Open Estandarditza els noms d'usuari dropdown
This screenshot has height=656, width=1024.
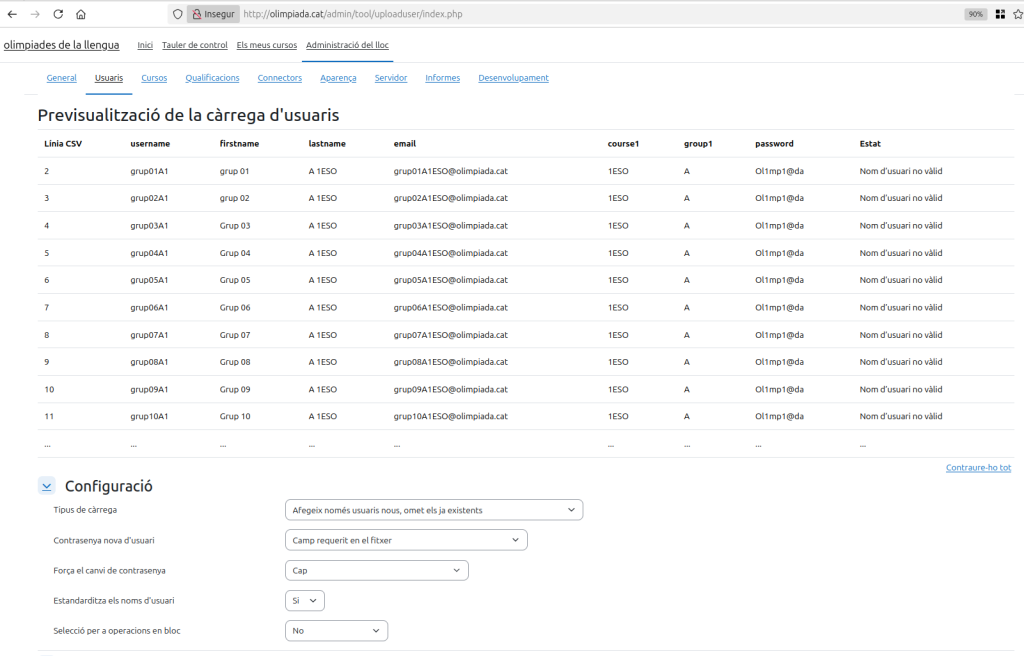[x=304, y=600]
